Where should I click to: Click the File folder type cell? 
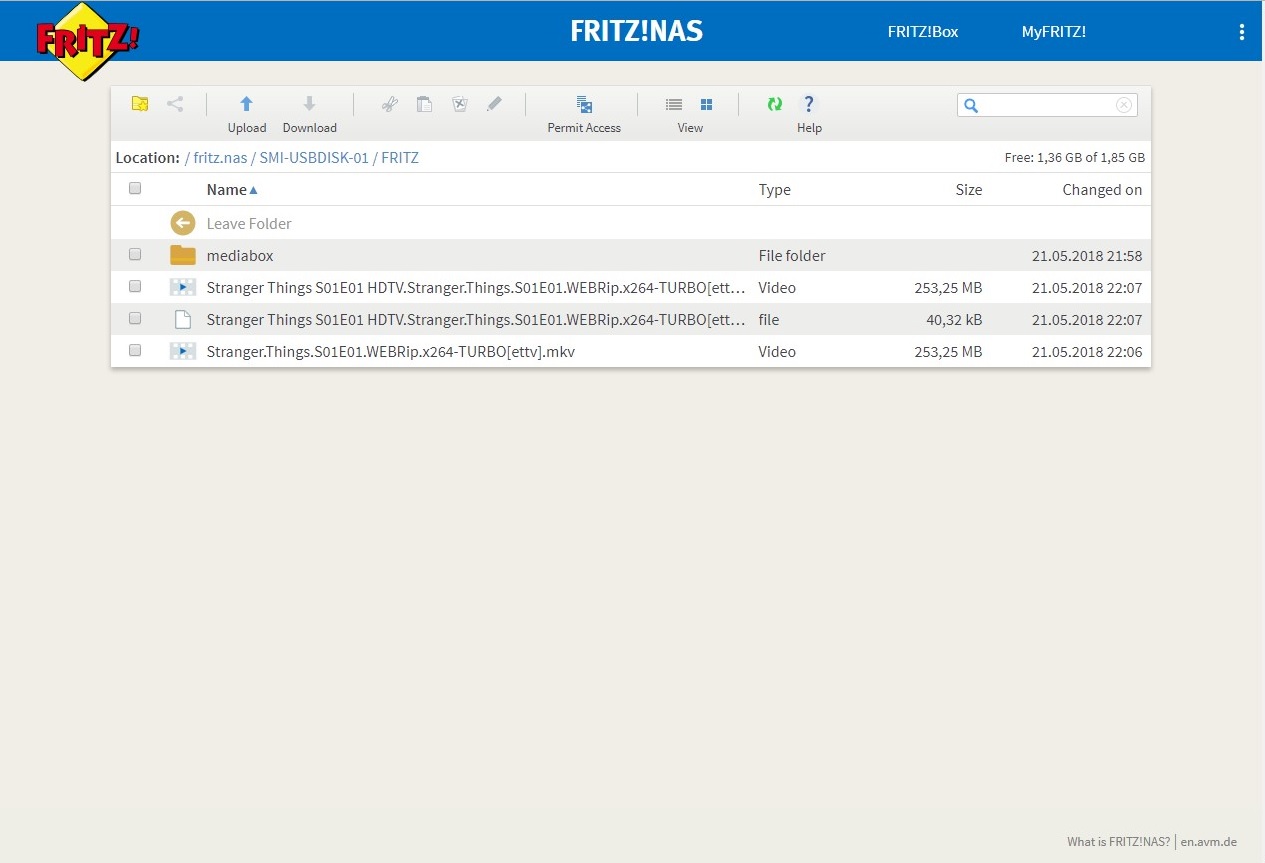click(x=792, y=256)
